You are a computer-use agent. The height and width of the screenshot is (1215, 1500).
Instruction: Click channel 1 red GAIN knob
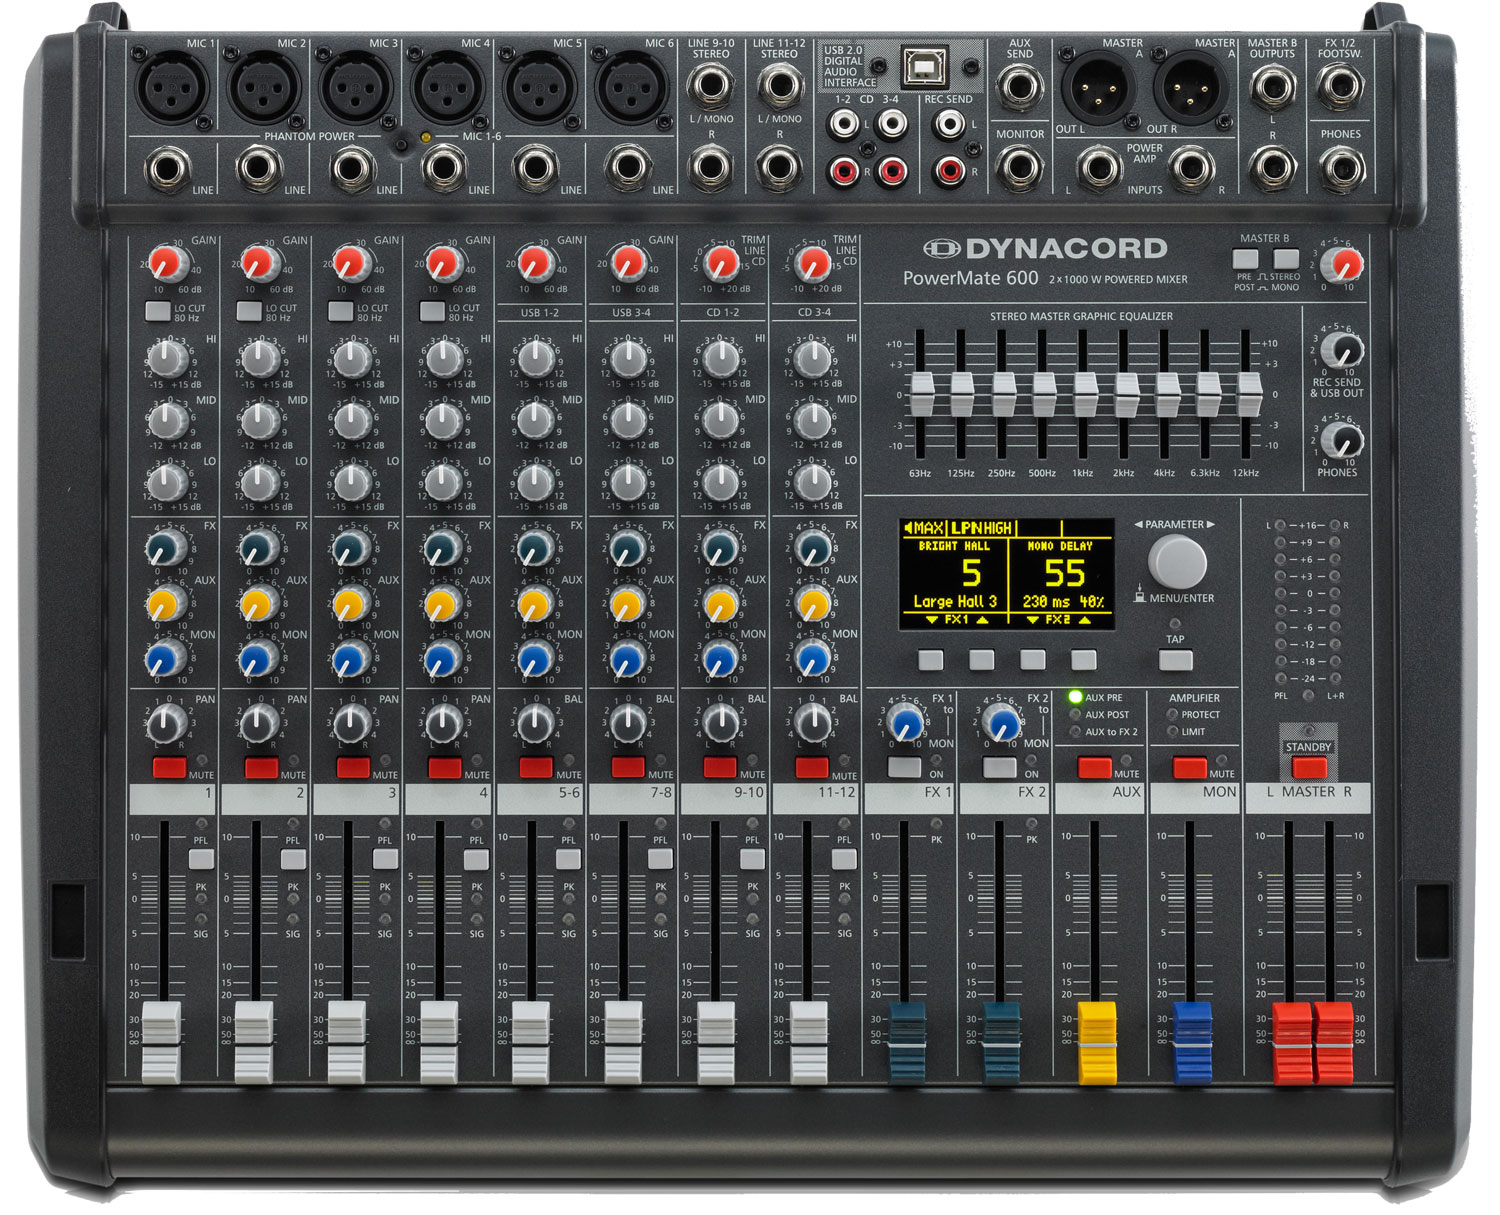(x=169, y=264)
